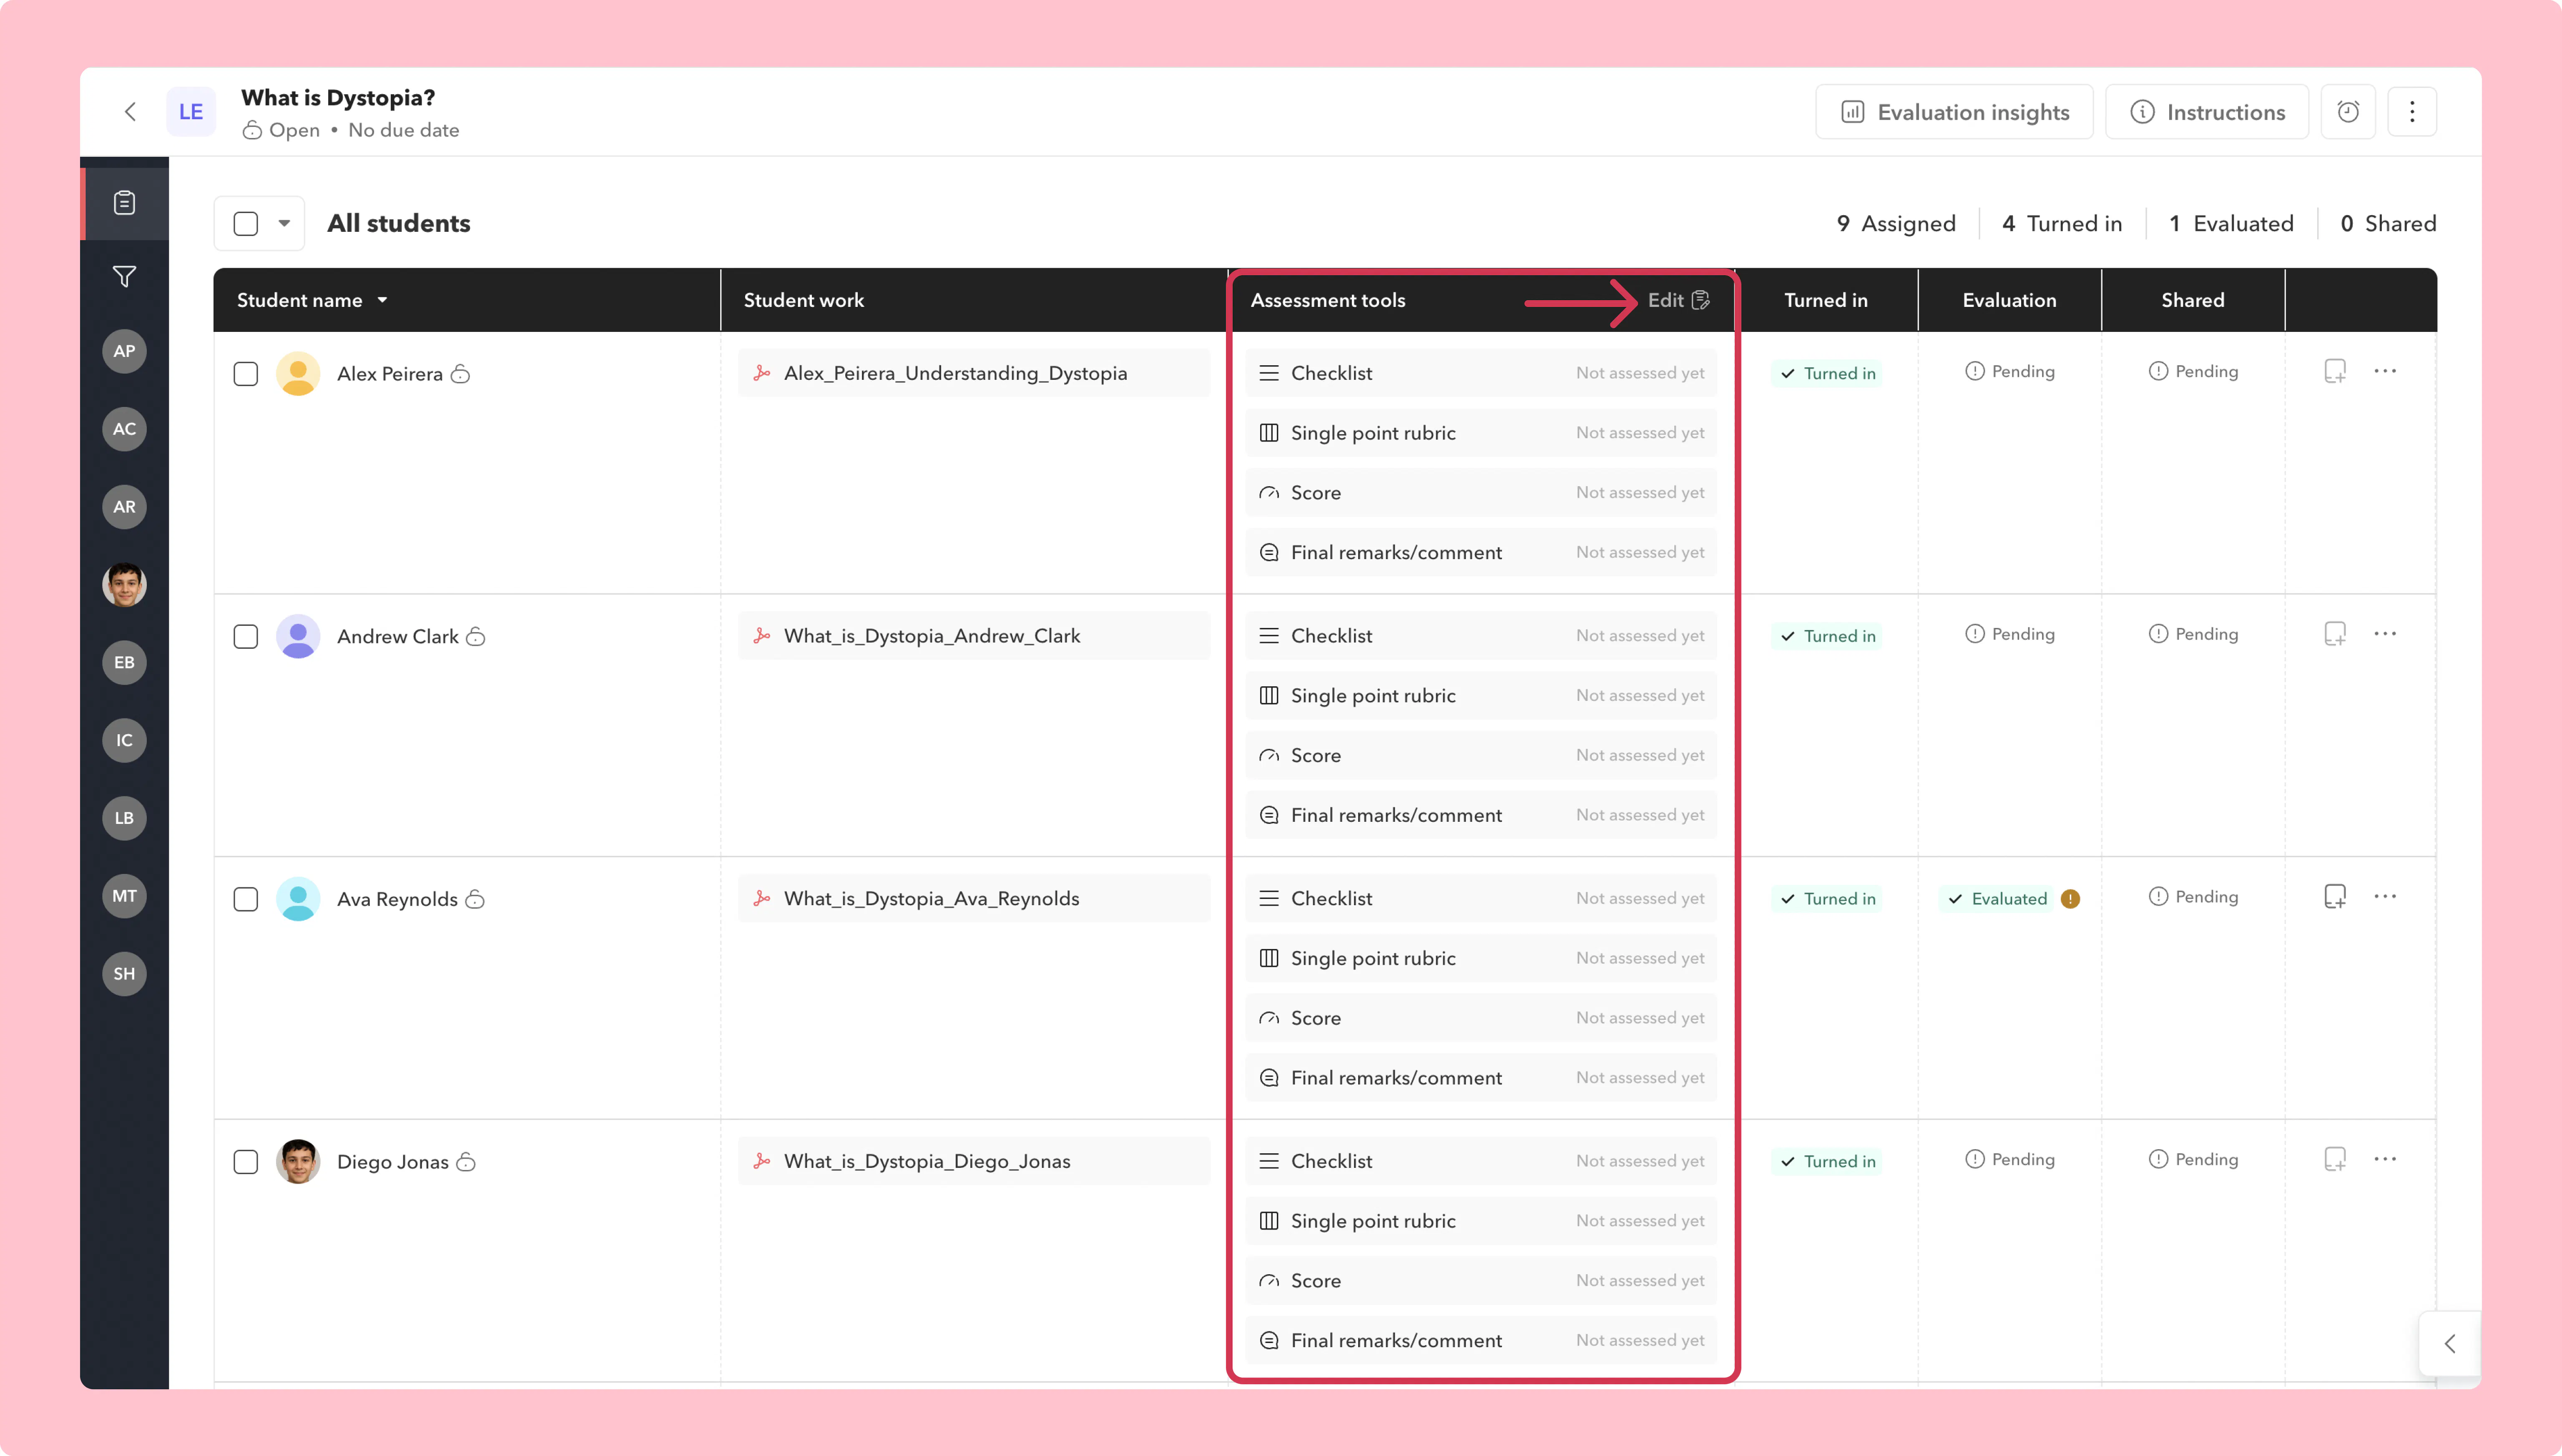Show the 4 Turned in students
This screenshot has height=1456, width=2562.
coord(2062,224)
